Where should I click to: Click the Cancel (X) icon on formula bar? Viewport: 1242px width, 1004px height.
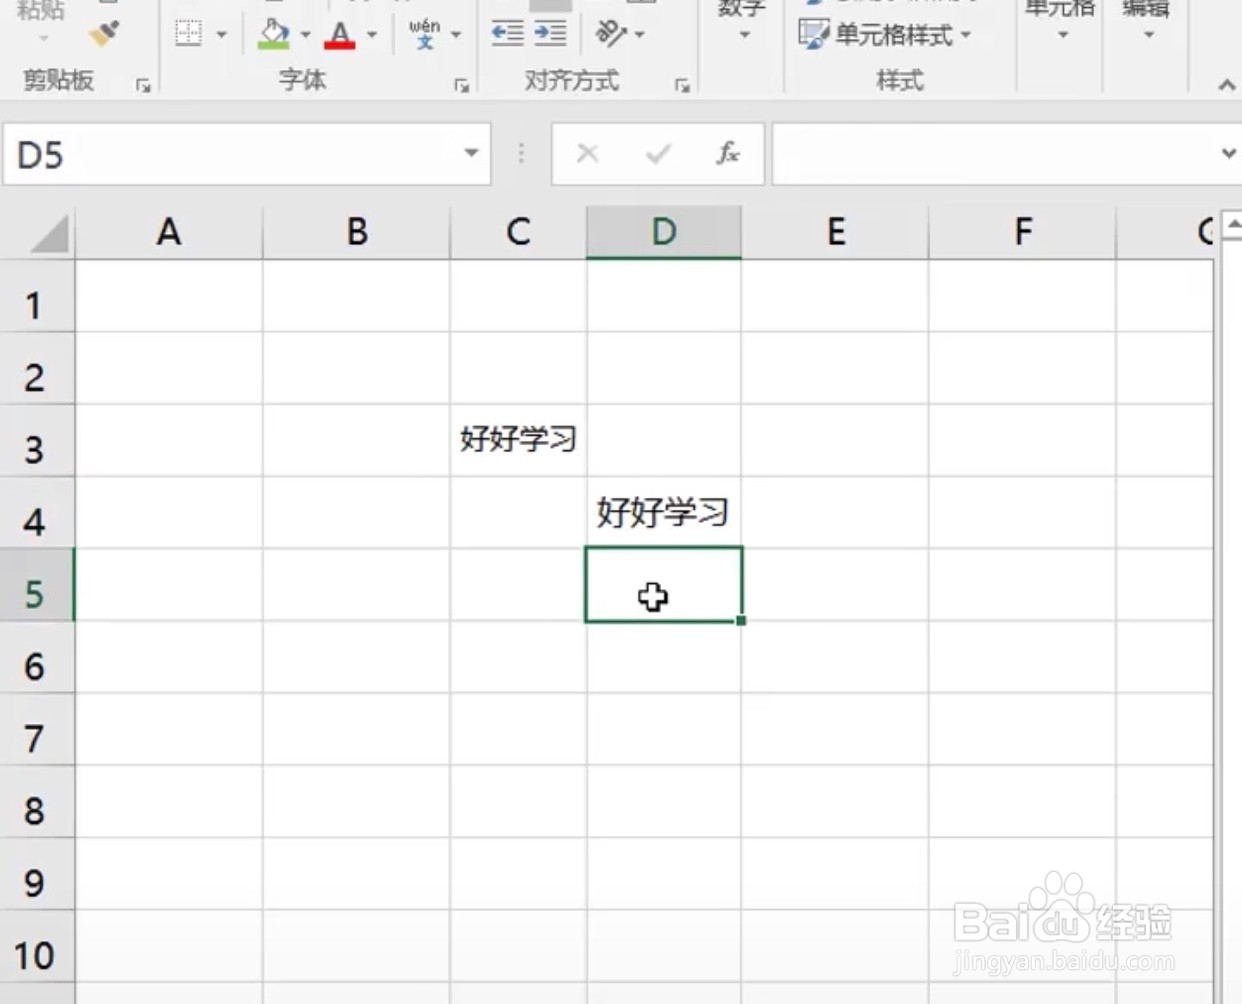click(x=587, y=154)
